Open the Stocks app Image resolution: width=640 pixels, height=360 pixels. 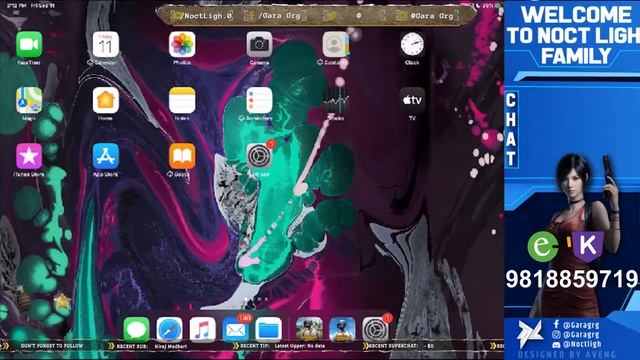point(336,100)
